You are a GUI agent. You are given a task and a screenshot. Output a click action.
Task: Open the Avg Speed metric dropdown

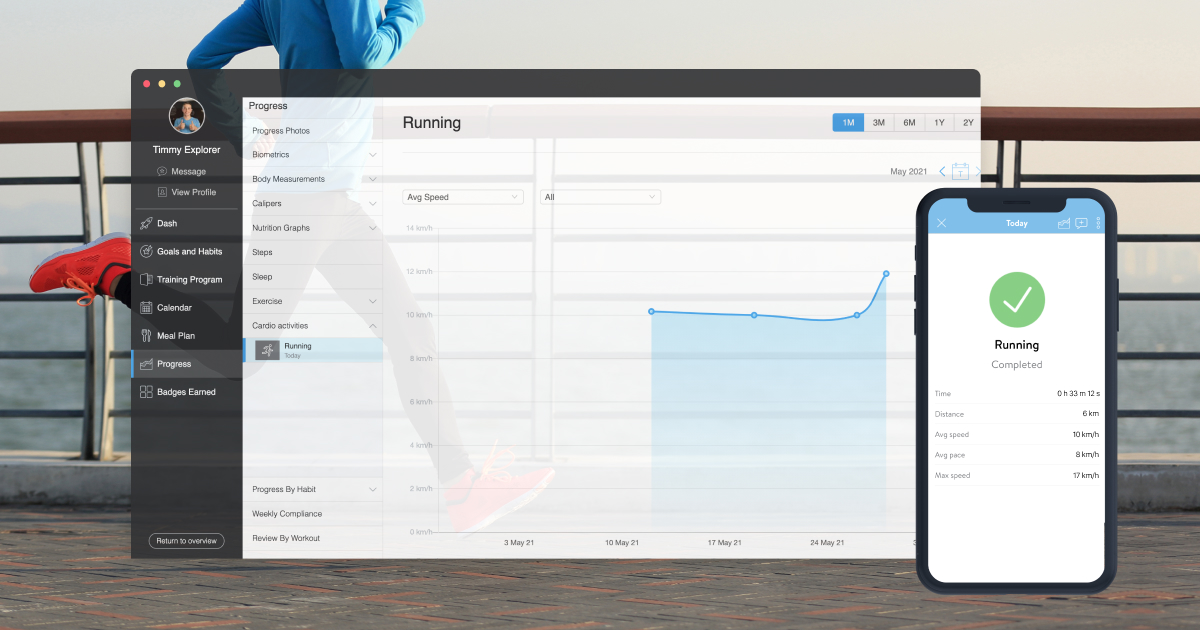pyautogui.click(x=463, y=197)
